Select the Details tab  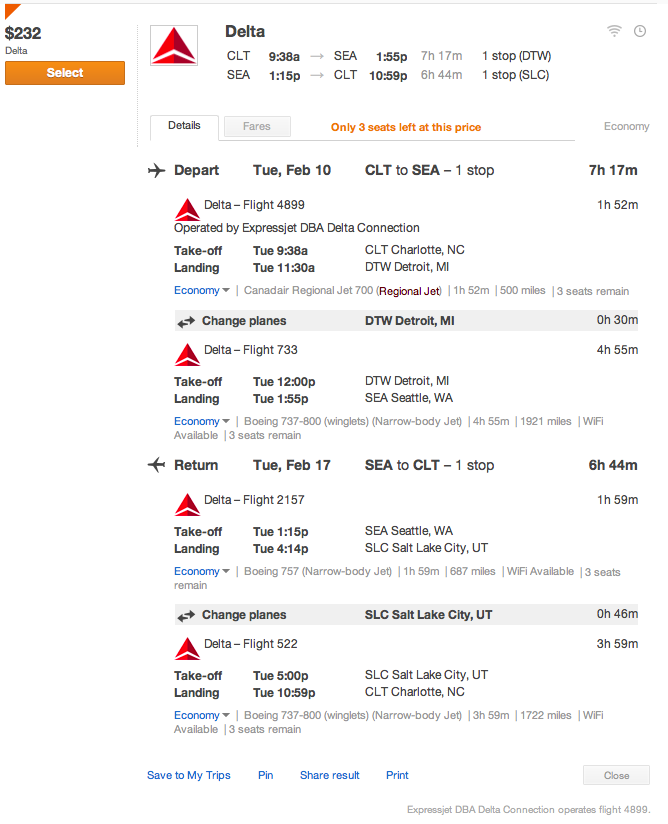pyautogui.click(x=184, y=127)
